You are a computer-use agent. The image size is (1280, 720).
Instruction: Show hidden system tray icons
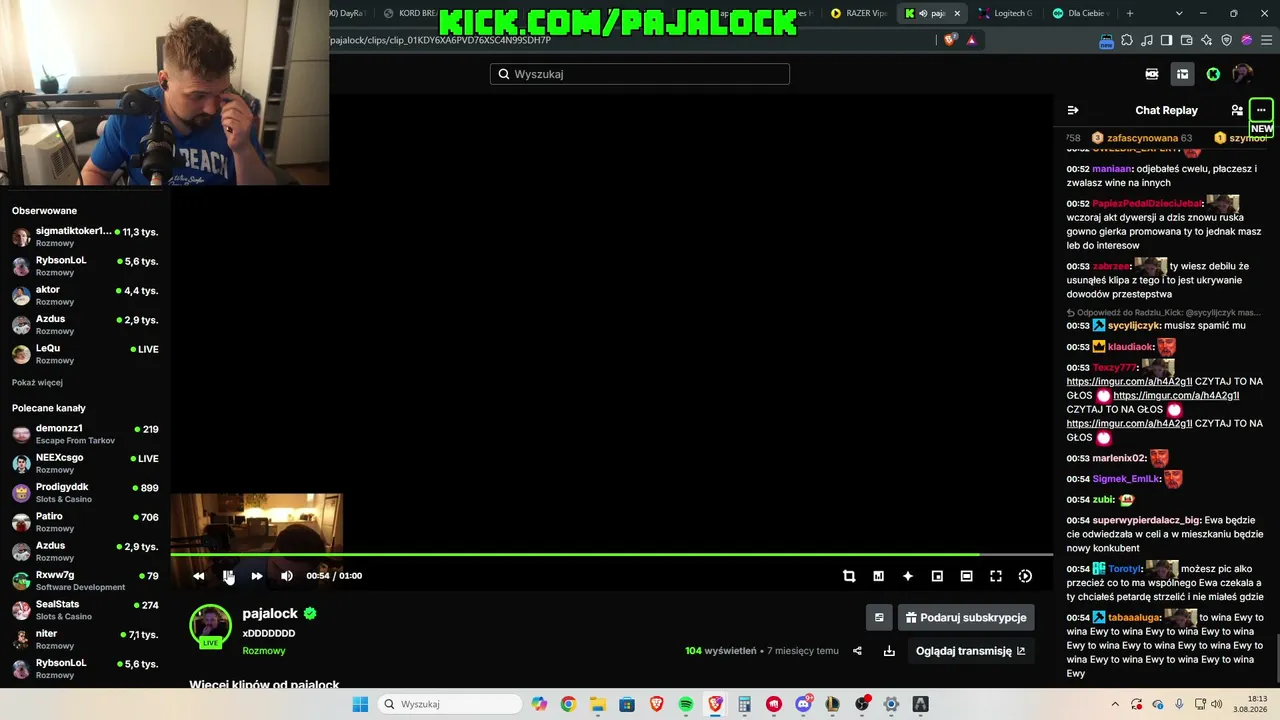point(1114,704)
